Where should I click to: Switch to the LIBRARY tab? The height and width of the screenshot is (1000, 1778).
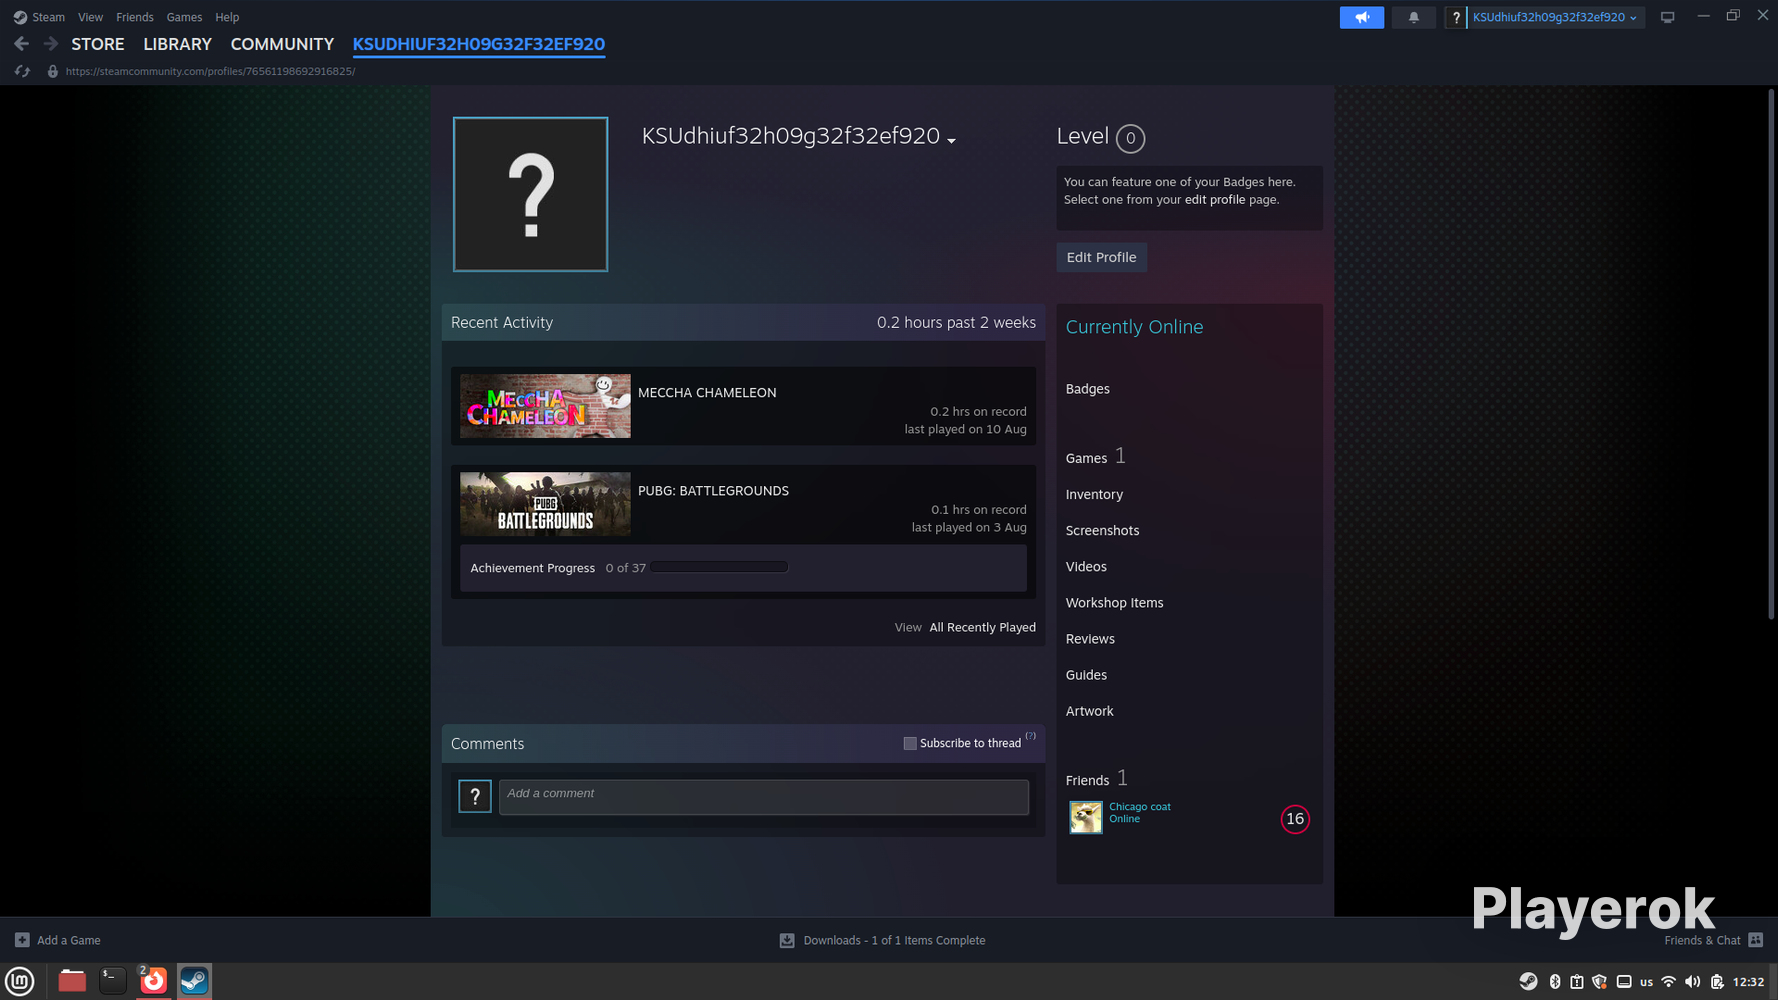(177, 44)
